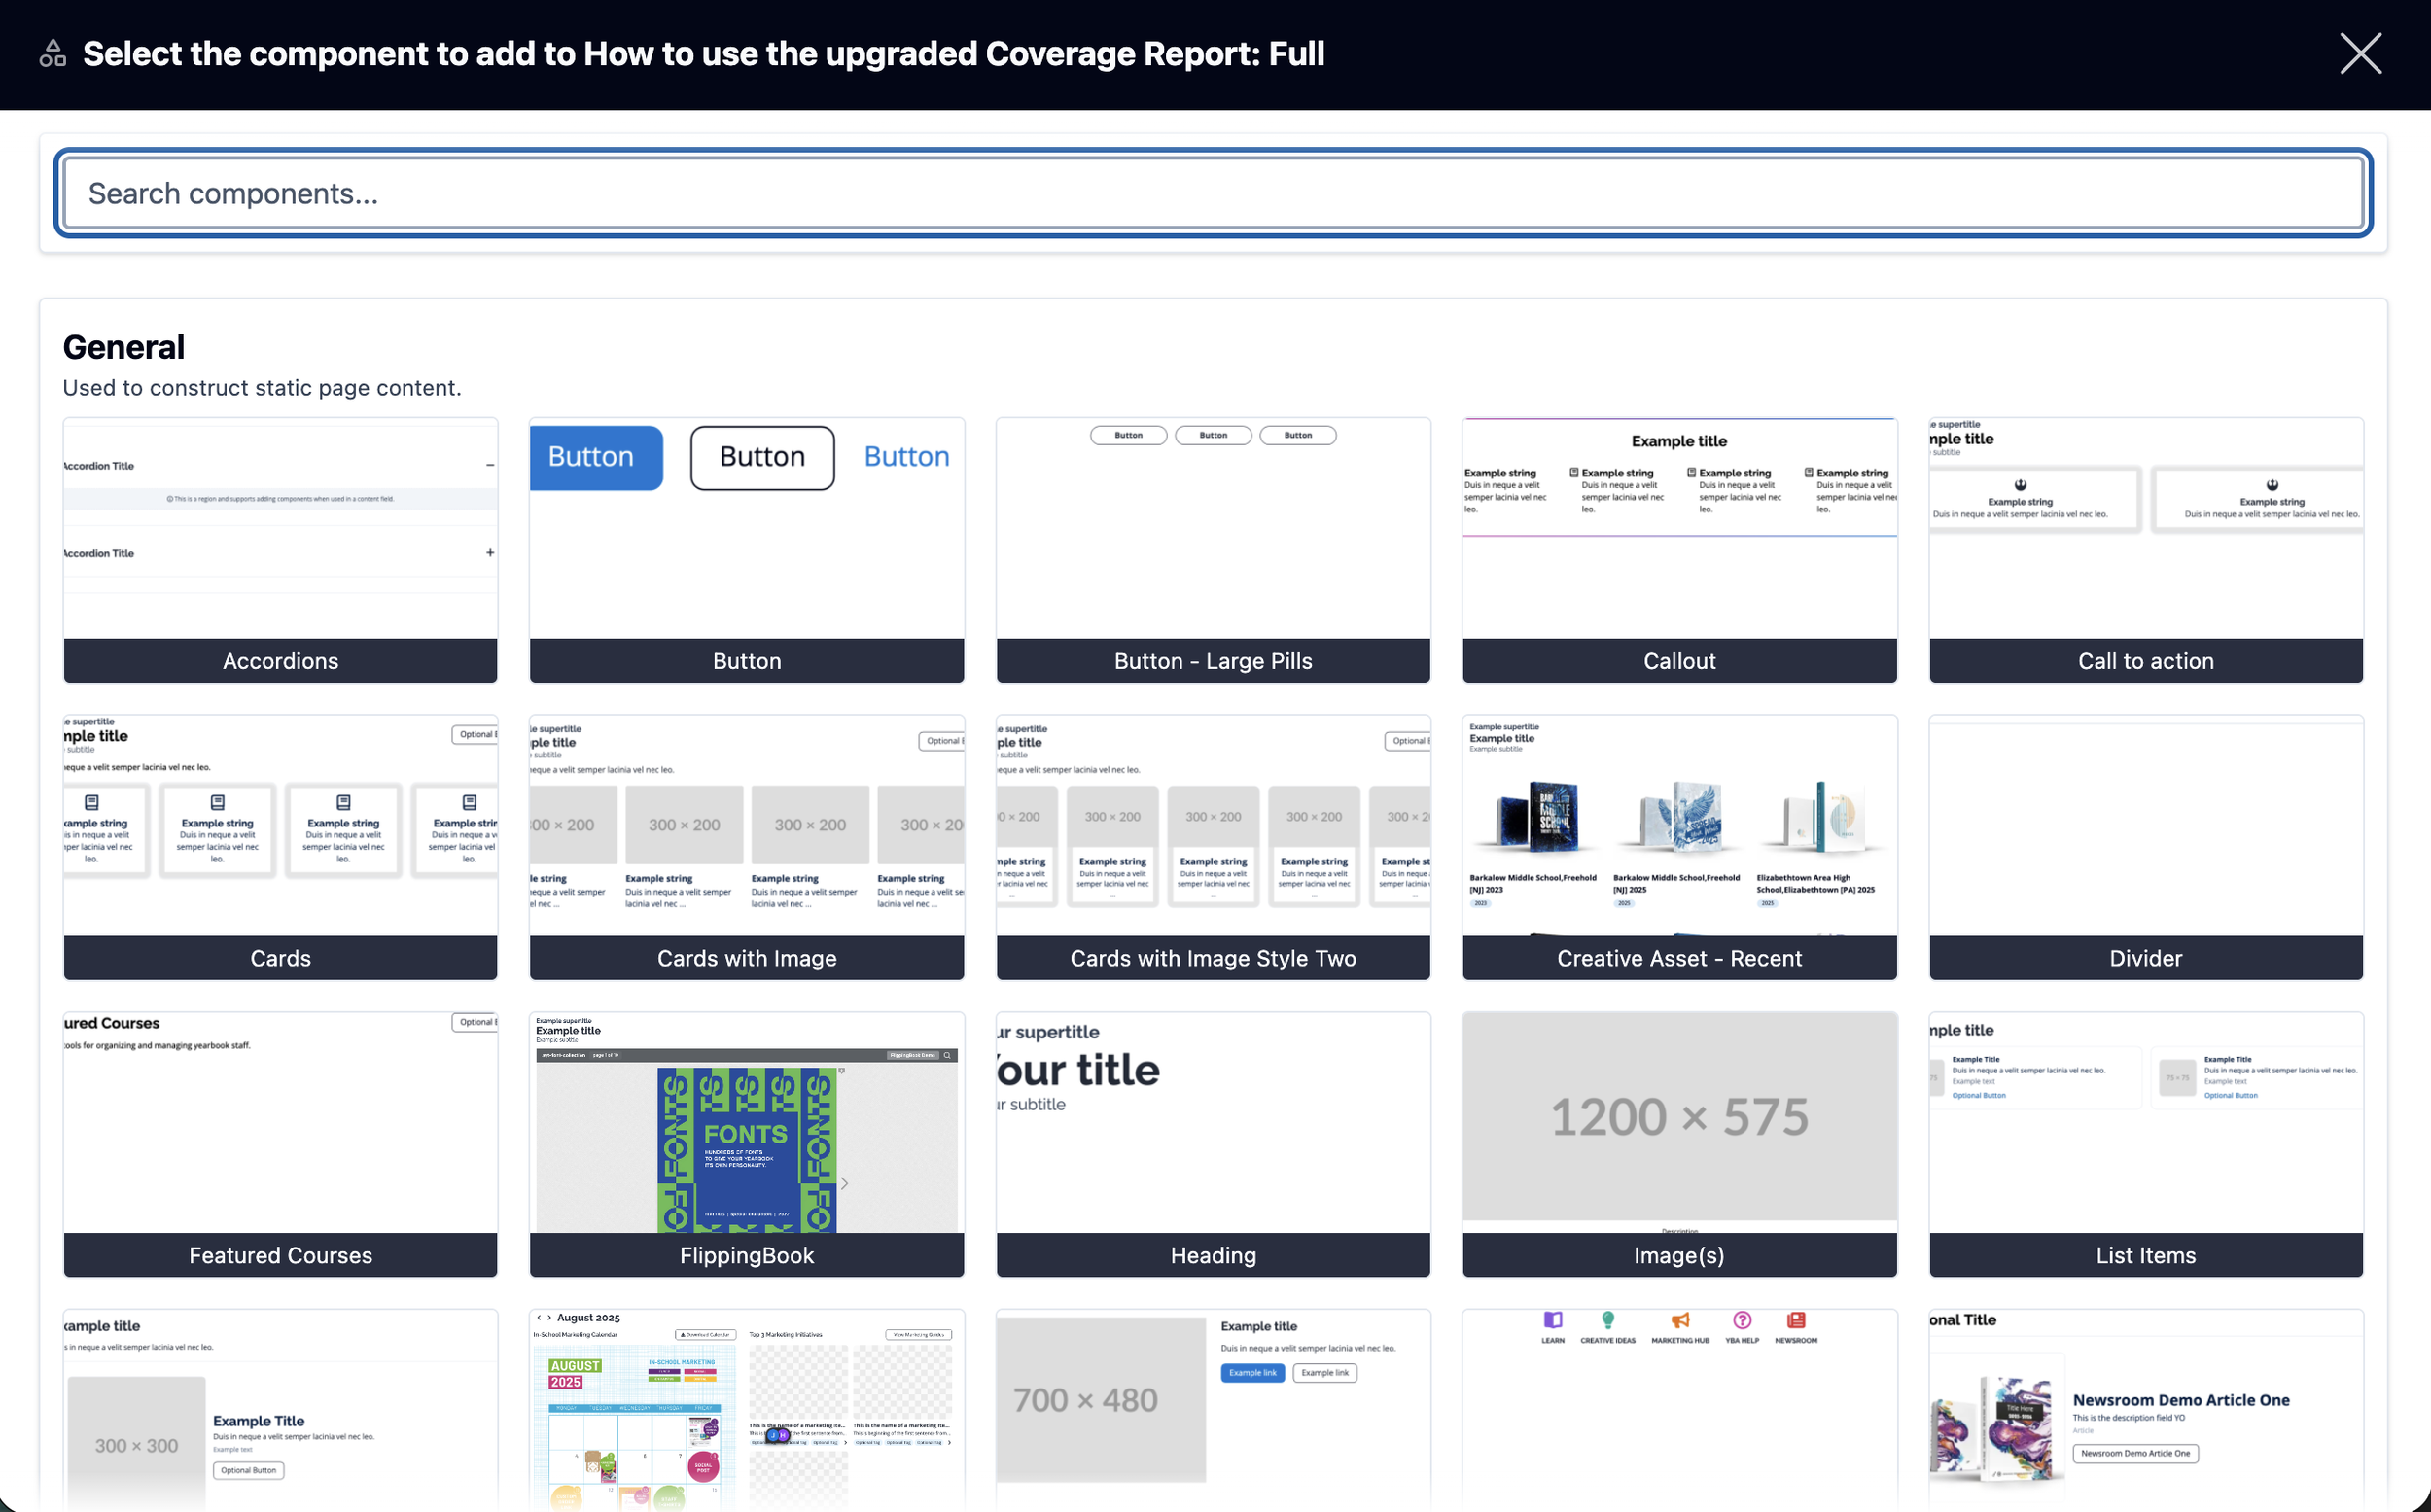Add the Creative Asset - Recent component
Viewport: 2431px width, 1512px height.
click(1679, 847)
